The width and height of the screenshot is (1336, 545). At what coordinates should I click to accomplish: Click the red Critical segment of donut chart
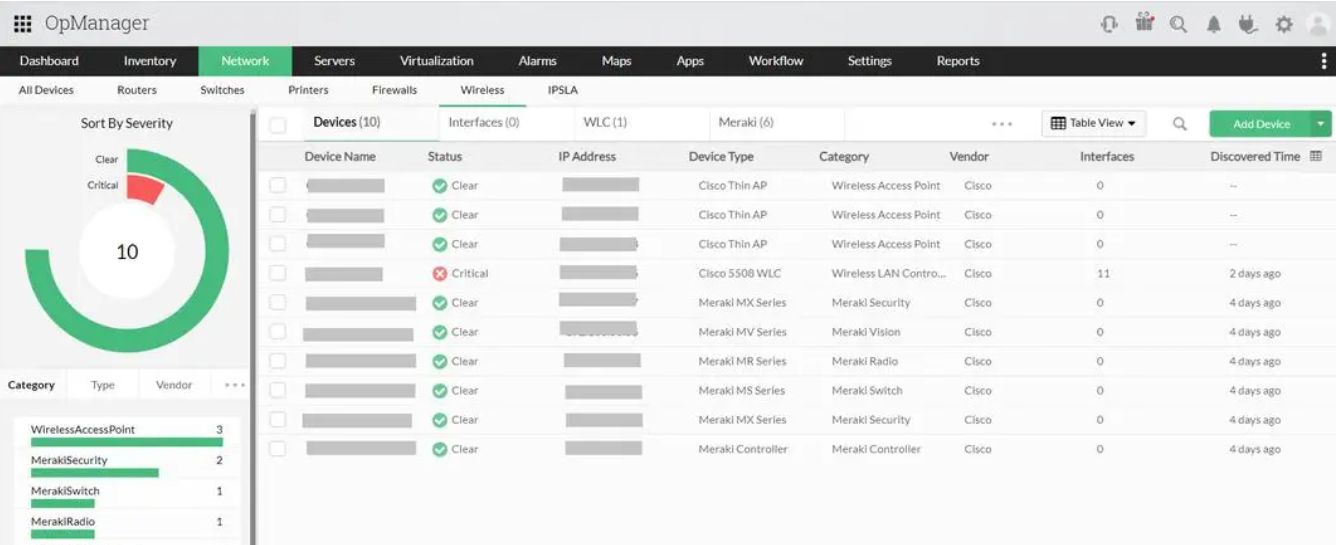[x=146, y=189]
